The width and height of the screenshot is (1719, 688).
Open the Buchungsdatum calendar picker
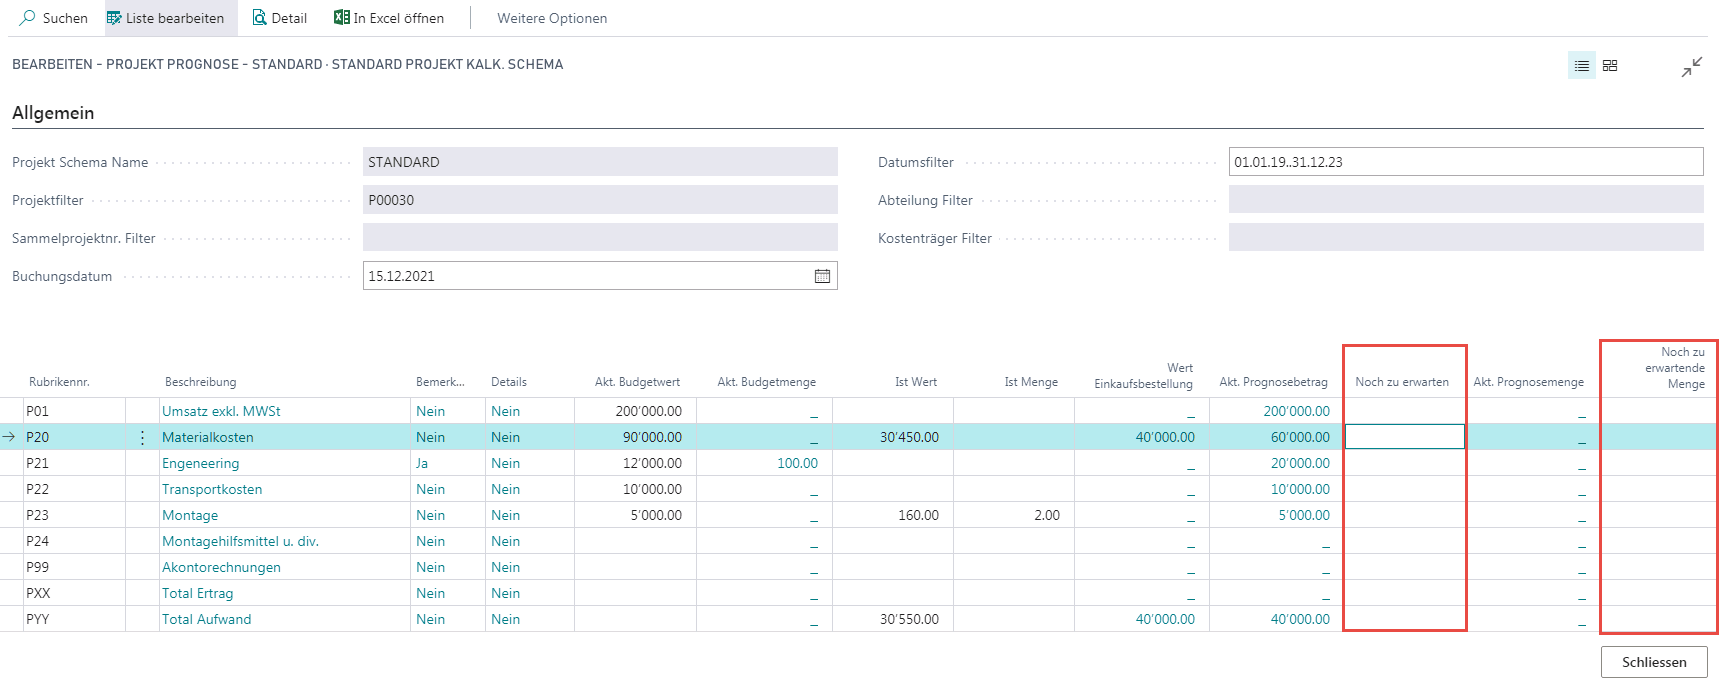(x=822, y=276)
